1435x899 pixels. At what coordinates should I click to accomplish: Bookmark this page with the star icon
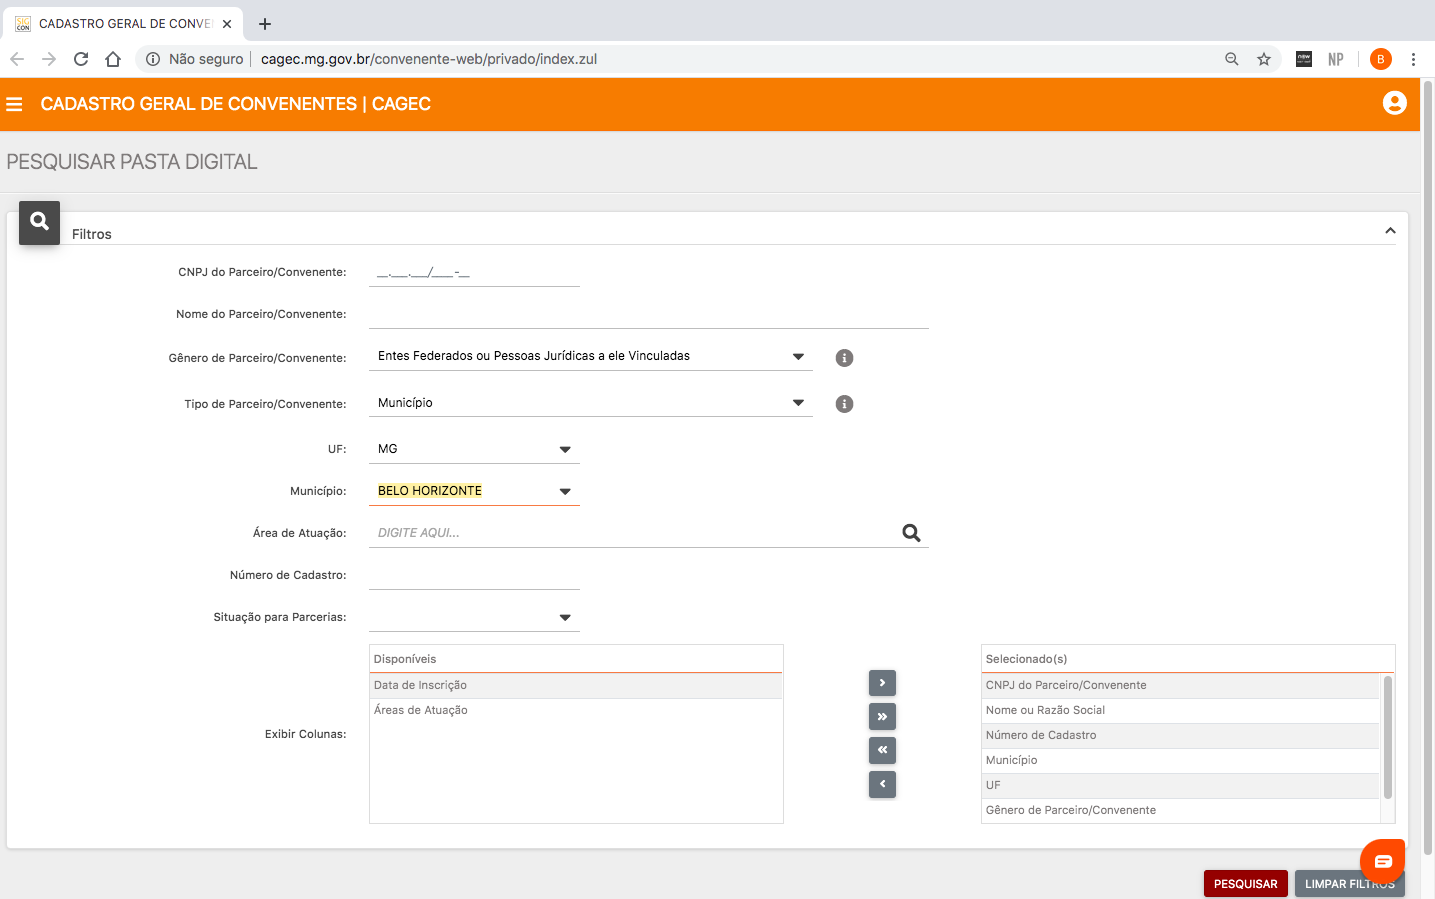pyautogui.click(x=1264, y=59)
